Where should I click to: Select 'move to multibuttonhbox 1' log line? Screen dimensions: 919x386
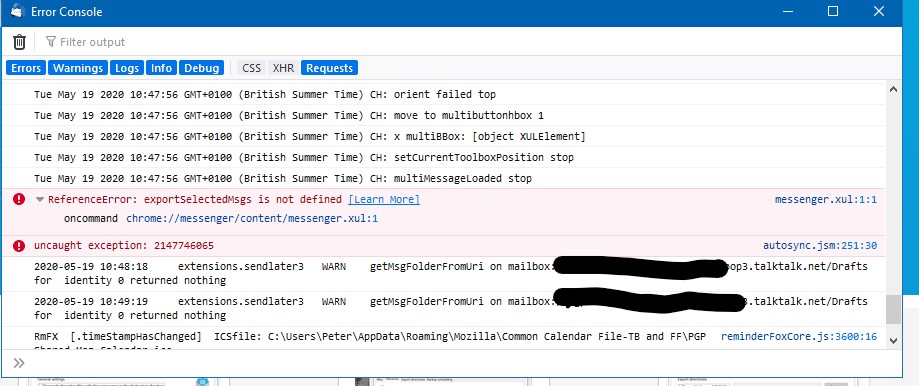point(443,115)
